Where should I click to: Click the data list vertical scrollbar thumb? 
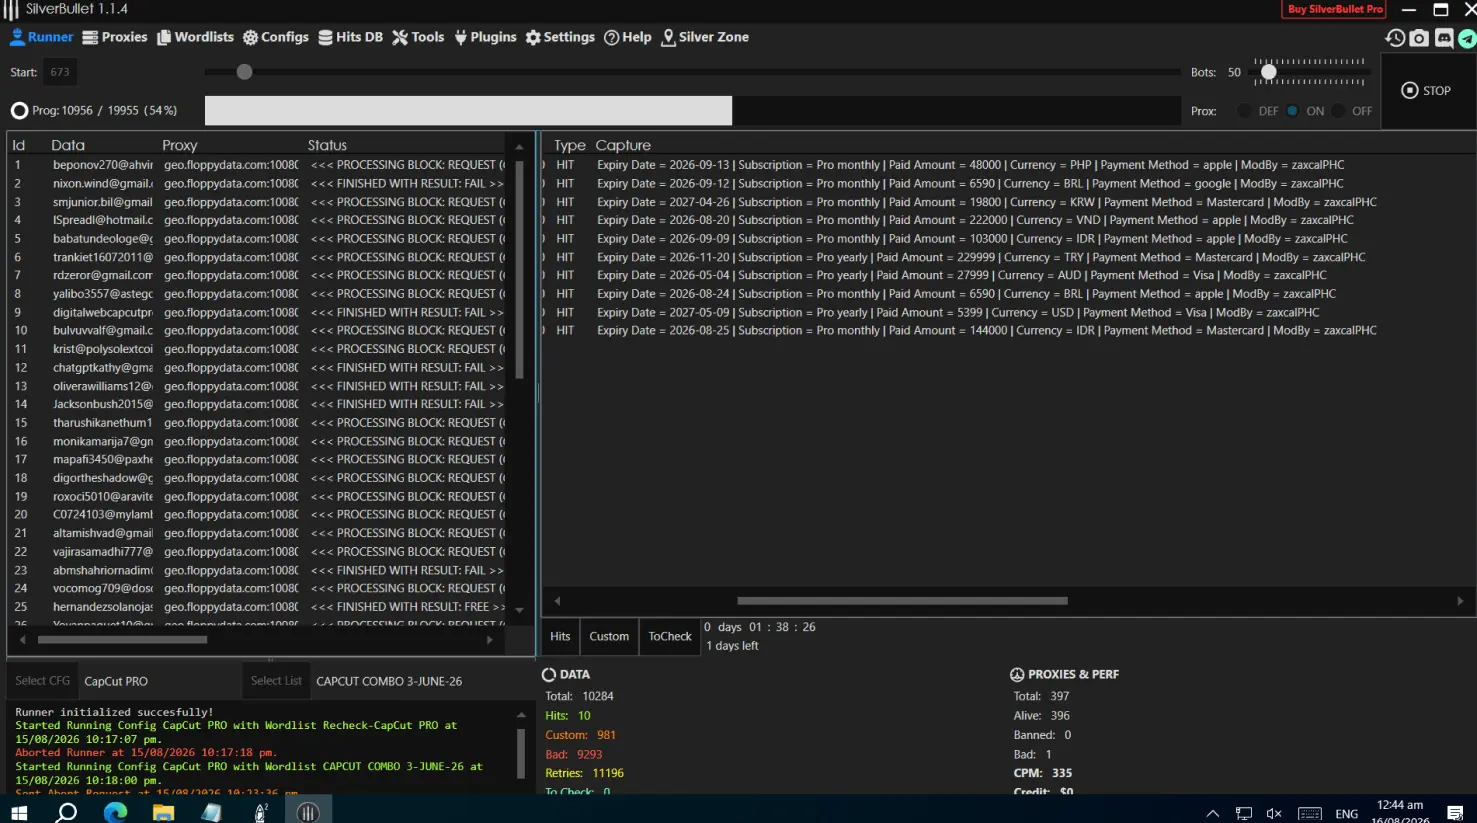(x=519, y=270)
